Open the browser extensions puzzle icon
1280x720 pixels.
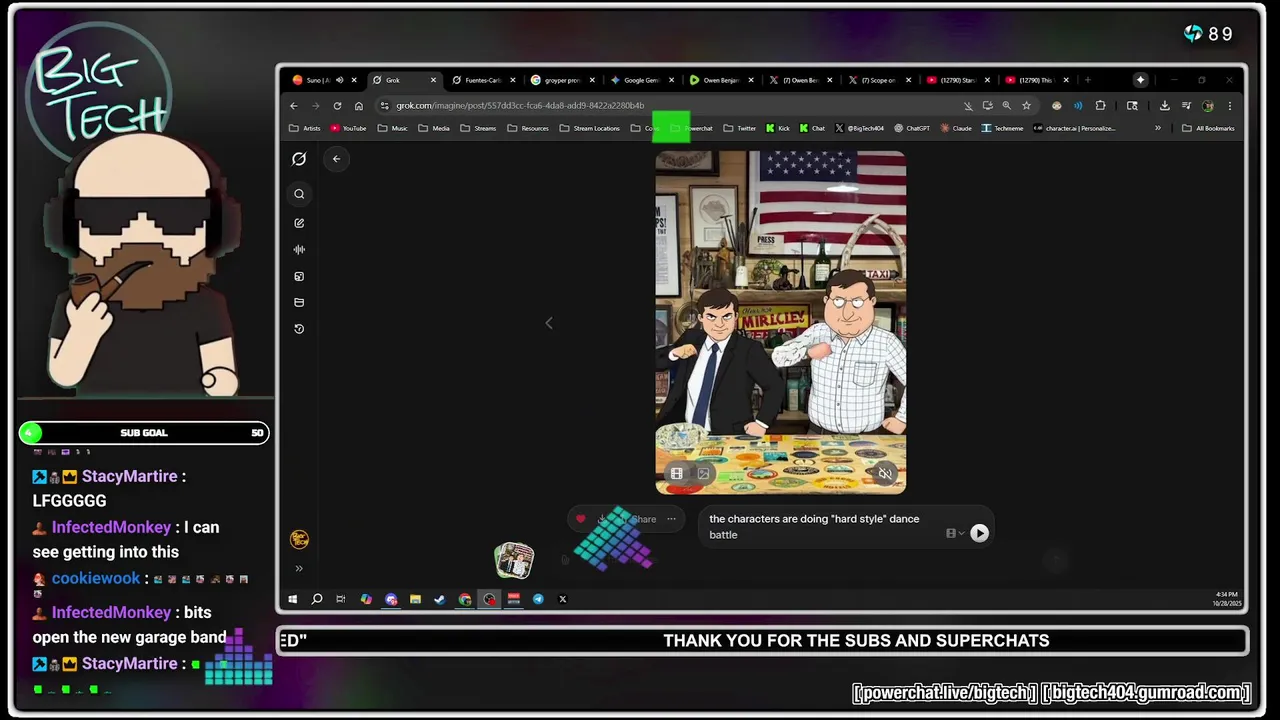[1101, 106]
